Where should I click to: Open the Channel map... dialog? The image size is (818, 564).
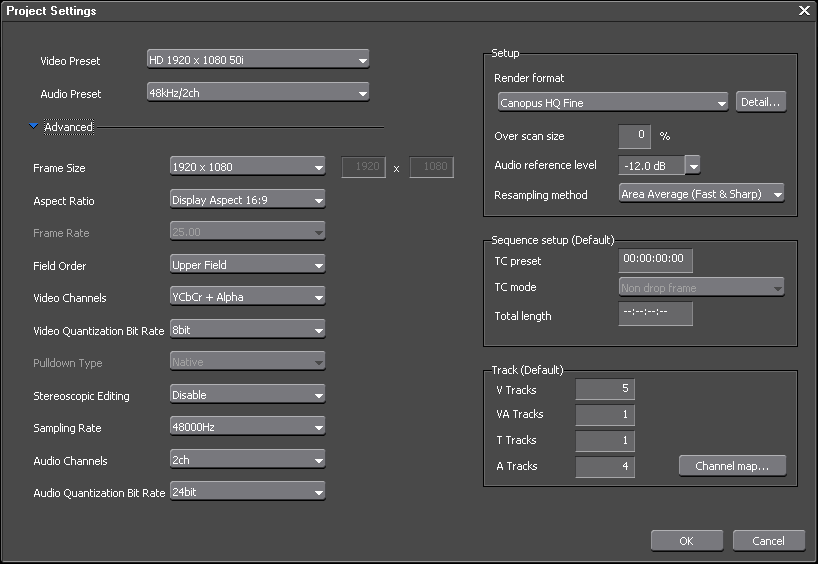[732, 466]
